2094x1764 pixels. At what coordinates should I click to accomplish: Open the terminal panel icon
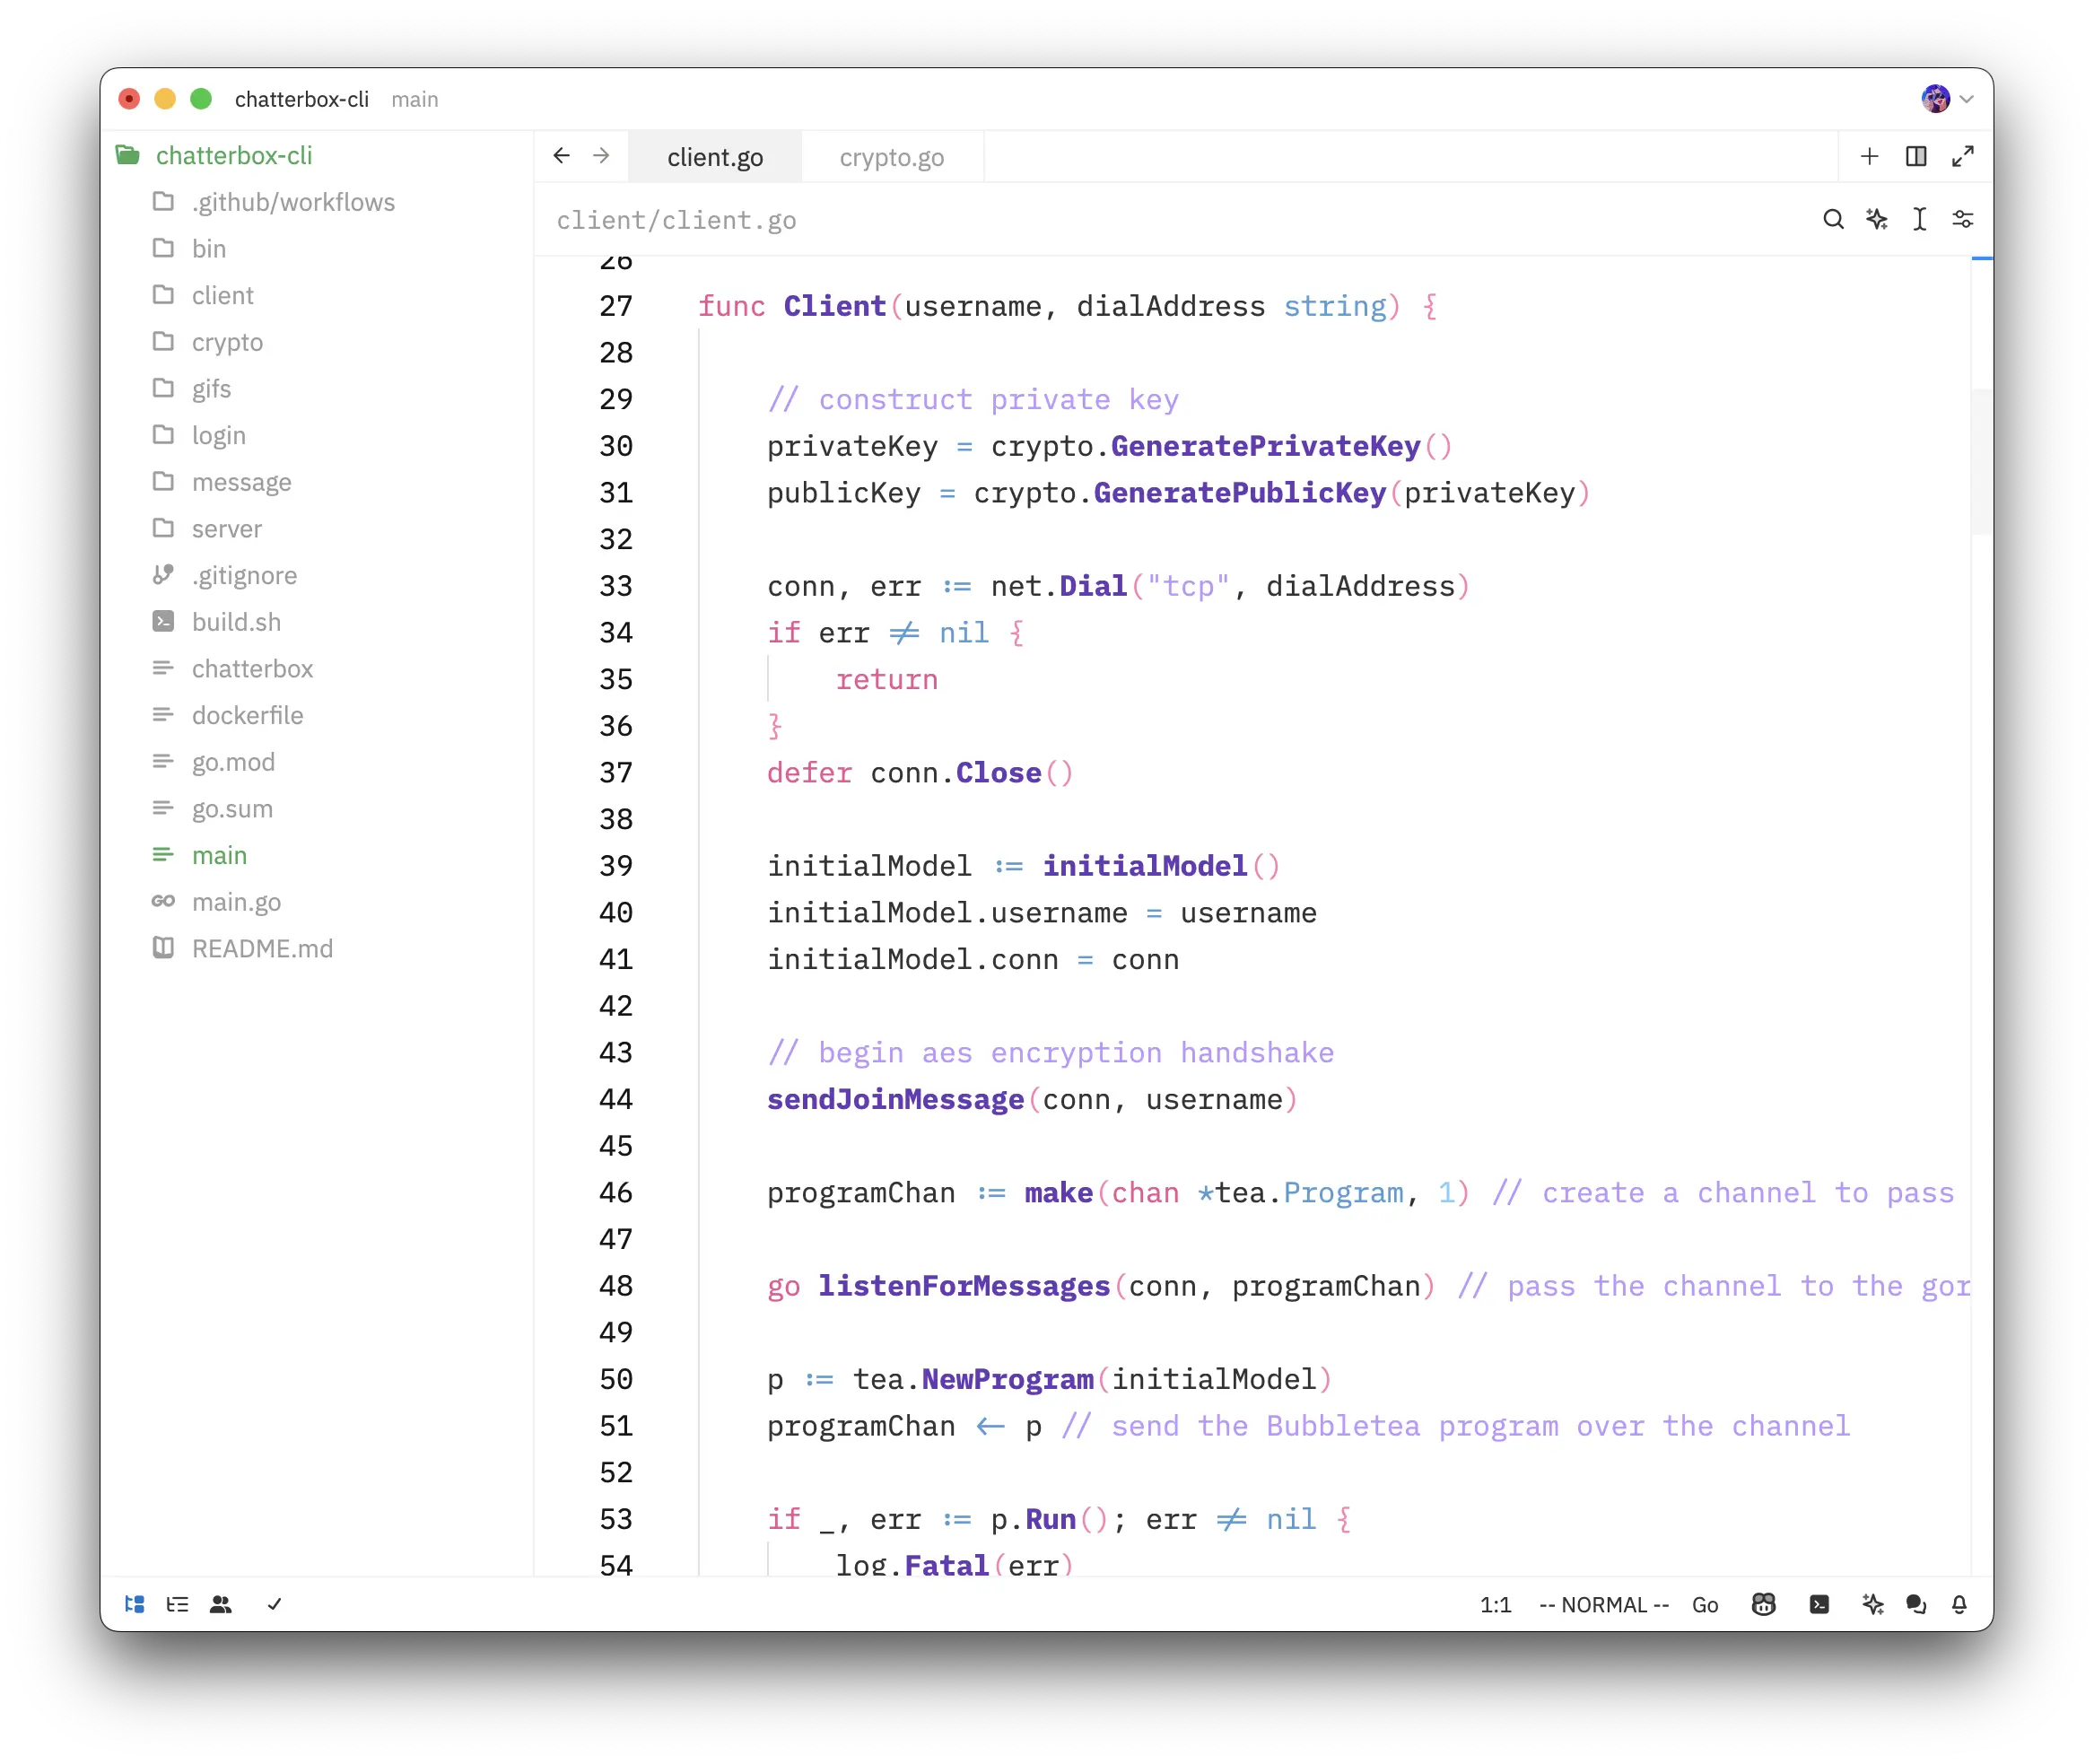click(x=1819, y=1604)
